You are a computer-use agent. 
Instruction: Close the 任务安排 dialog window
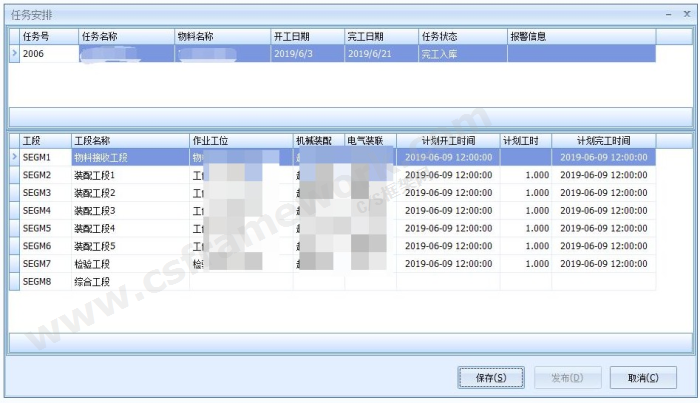(x=685, y=15)
